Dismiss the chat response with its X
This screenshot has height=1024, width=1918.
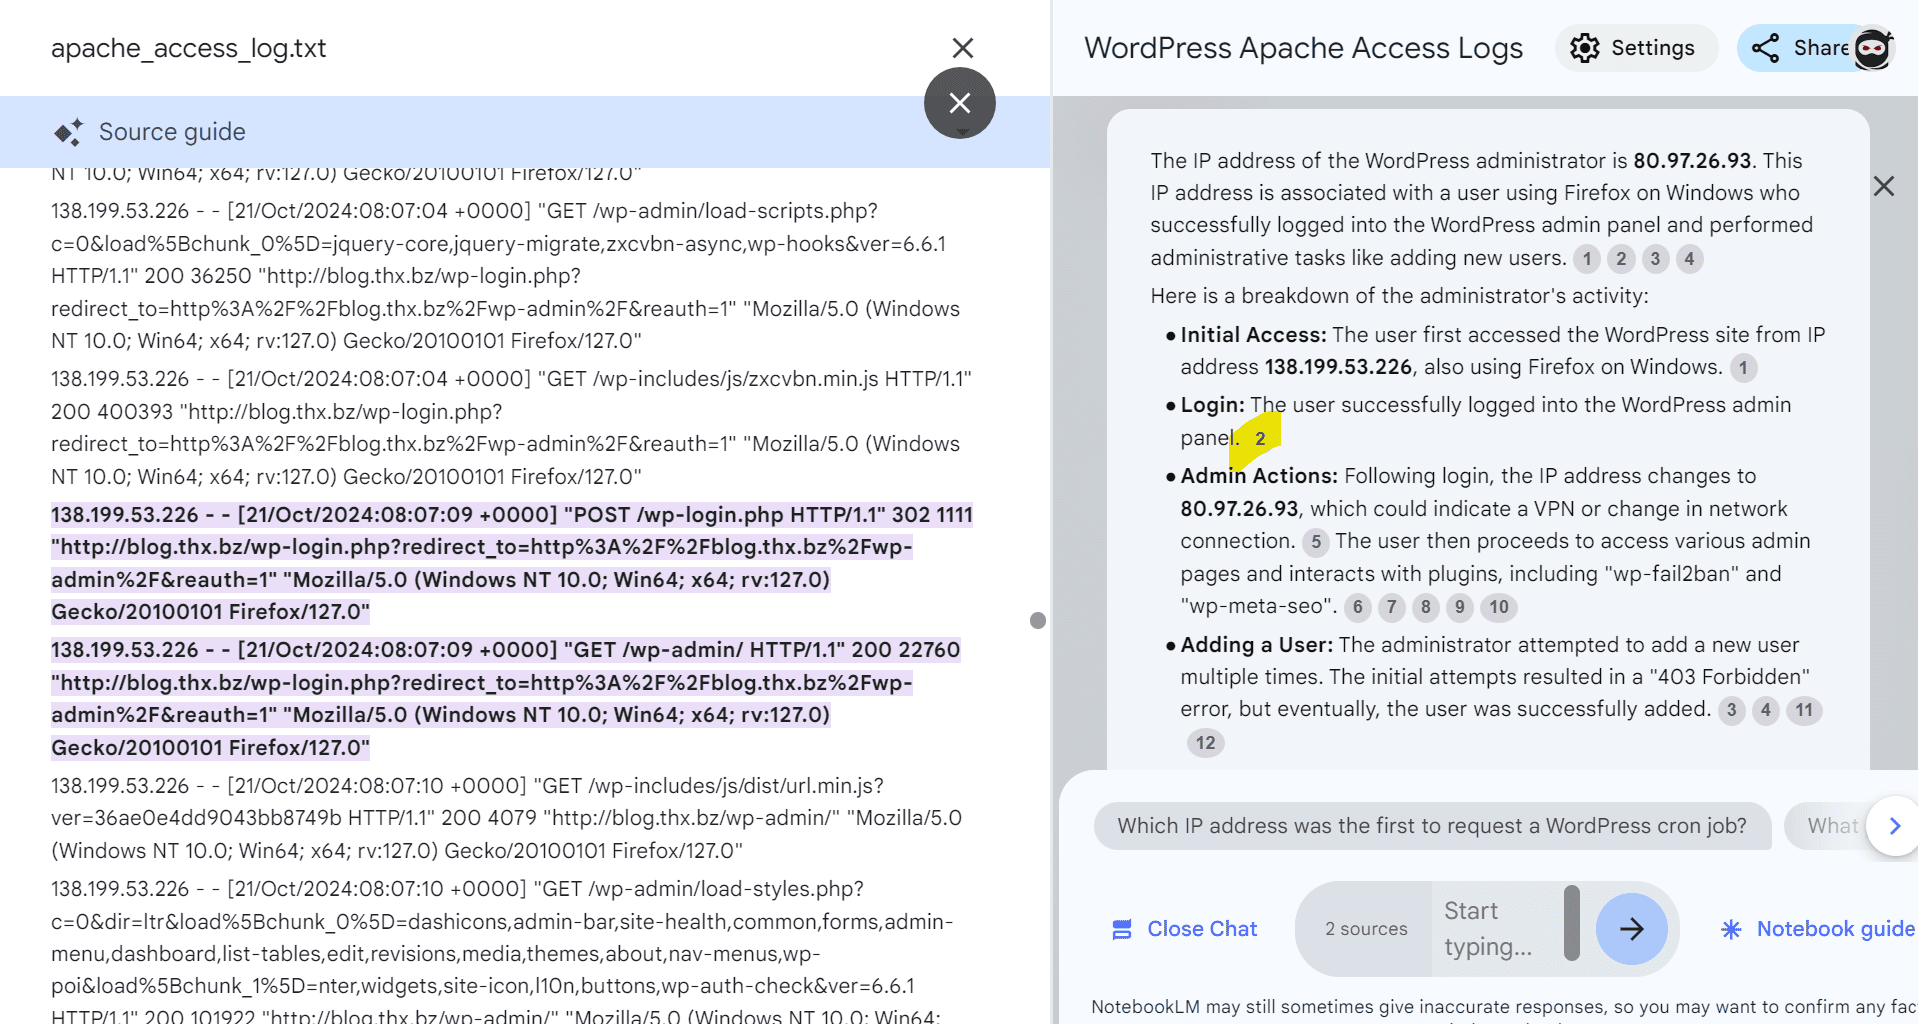pyautogui.click(x=1884, y=186)
